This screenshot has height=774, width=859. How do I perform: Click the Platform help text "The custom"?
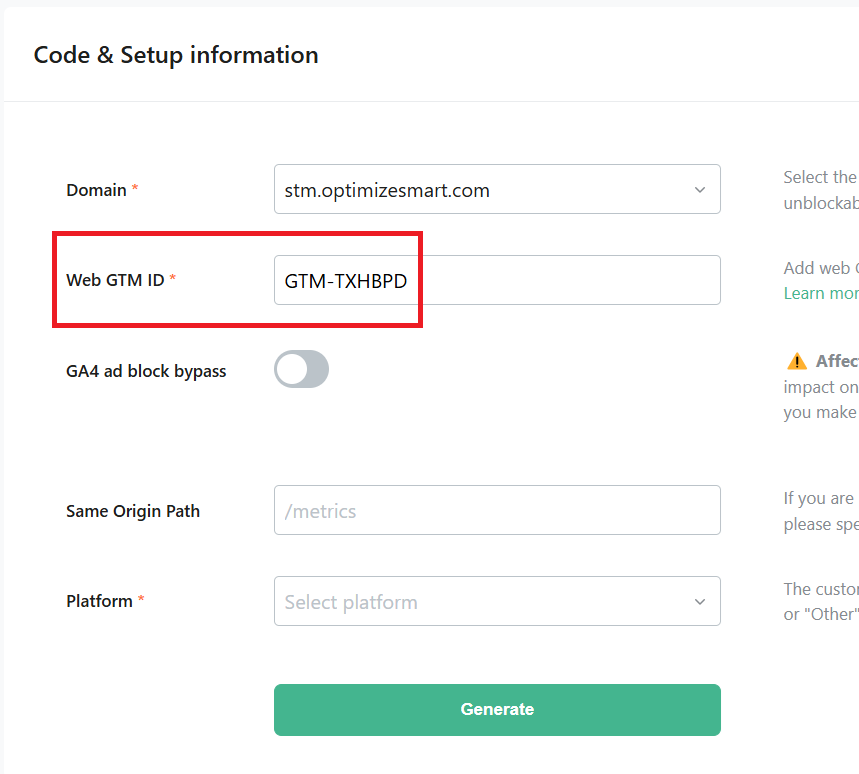pyautogui.click(x=820, y=589)
